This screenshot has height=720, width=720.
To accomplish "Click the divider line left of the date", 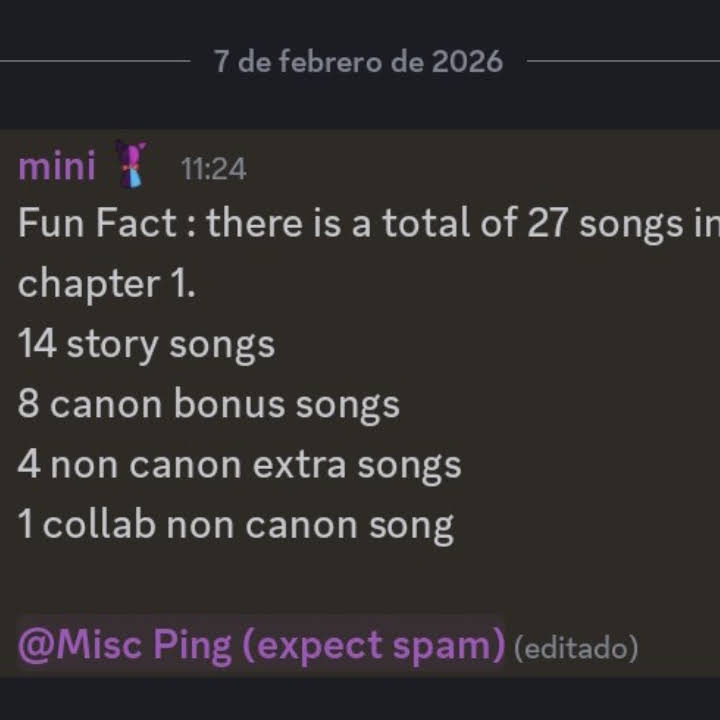I will tap(95, 60).
